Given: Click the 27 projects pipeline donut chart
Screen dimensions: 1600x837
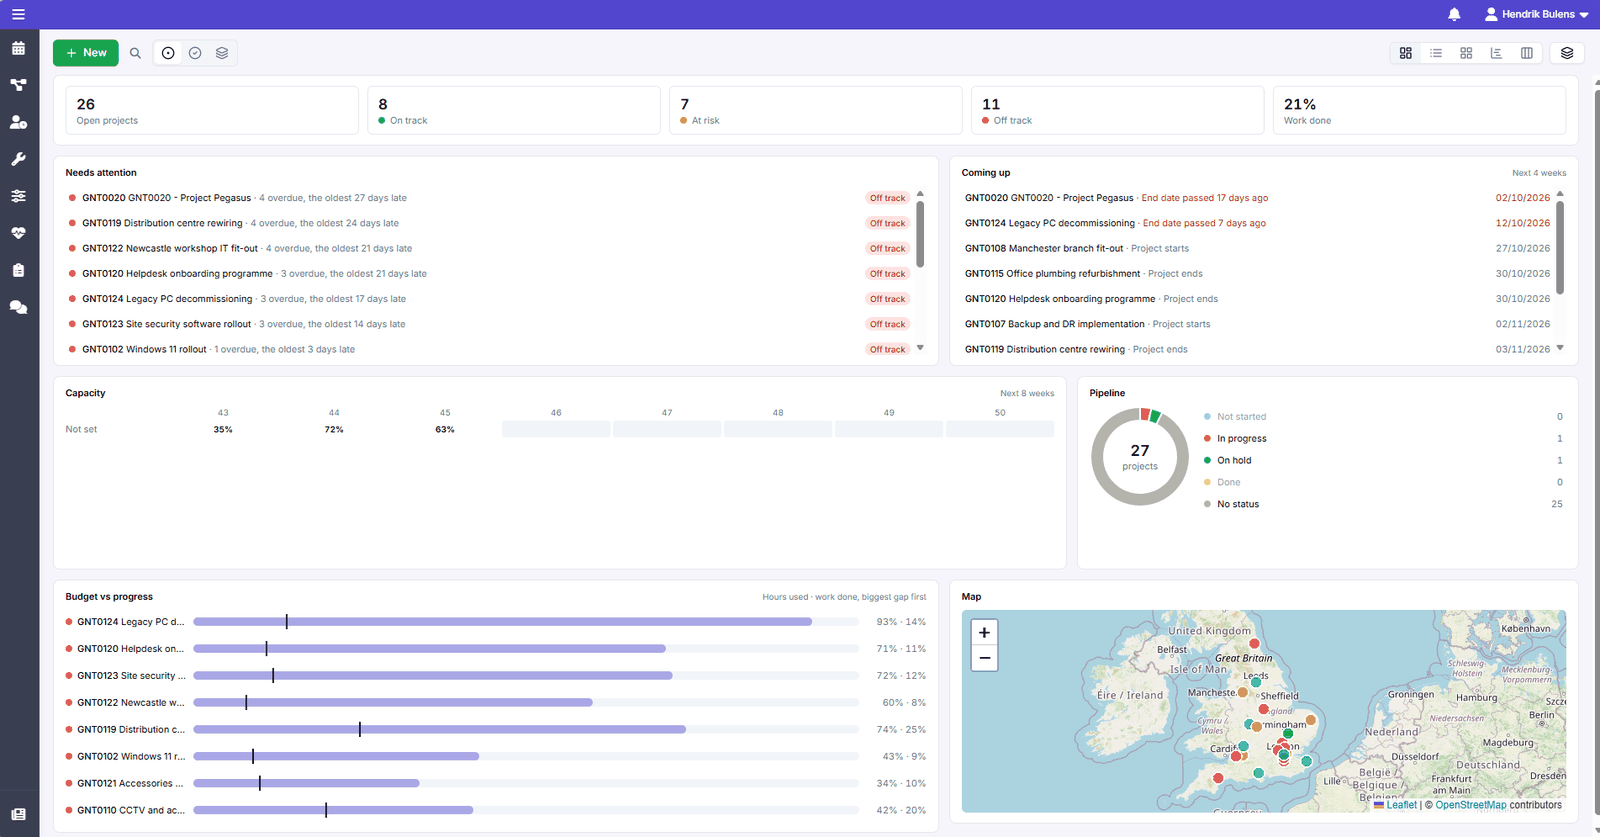Looking at the screenshot, I should 1140,457.
